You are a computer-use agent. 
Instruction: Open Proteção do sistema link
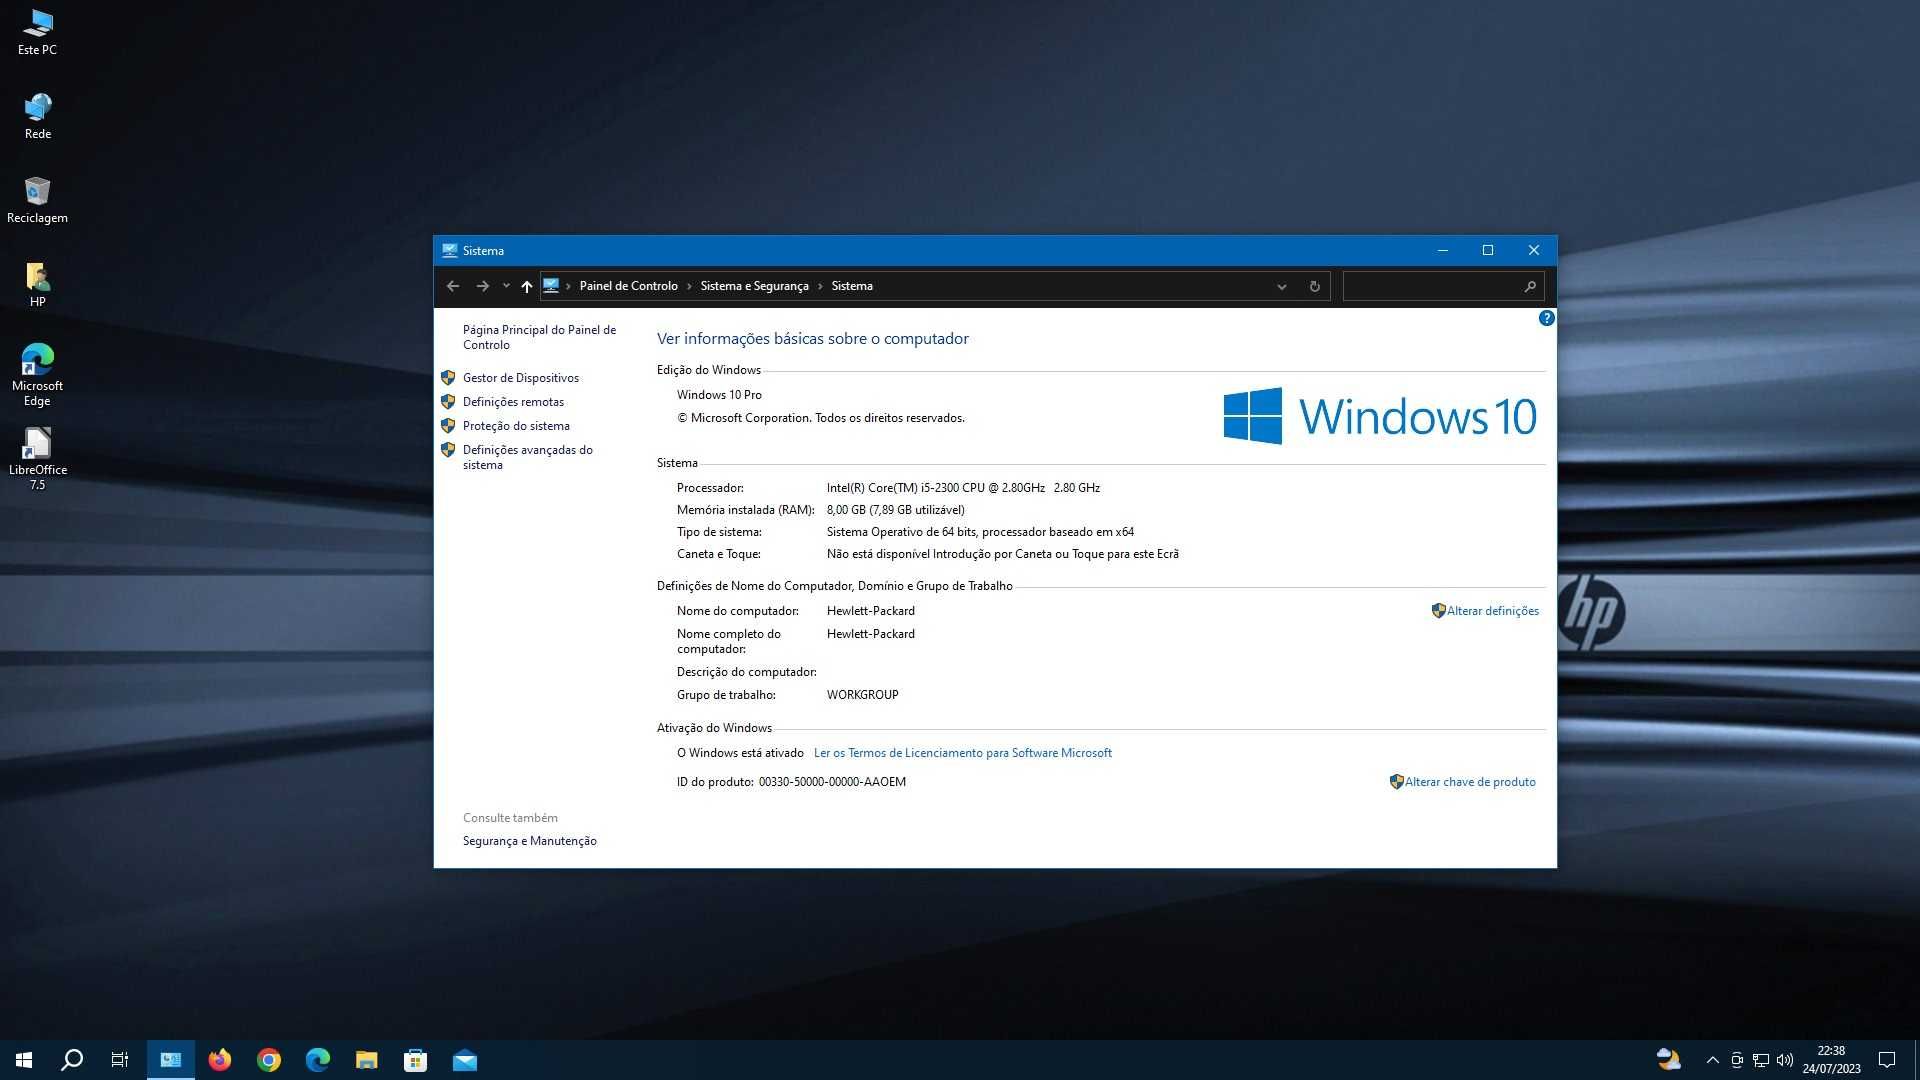[x=516, y=426]
